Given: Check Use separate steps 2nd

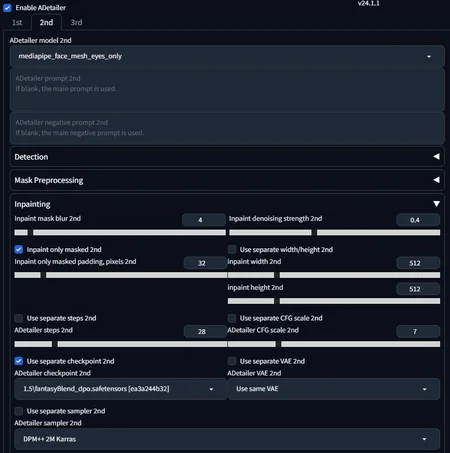Looking at the screenshot, I should click(x=19, y=318).
